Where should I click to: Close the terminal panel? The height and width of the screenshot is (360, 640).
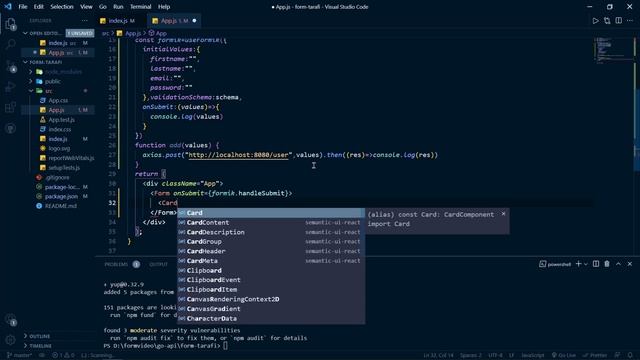coord(630,264)
